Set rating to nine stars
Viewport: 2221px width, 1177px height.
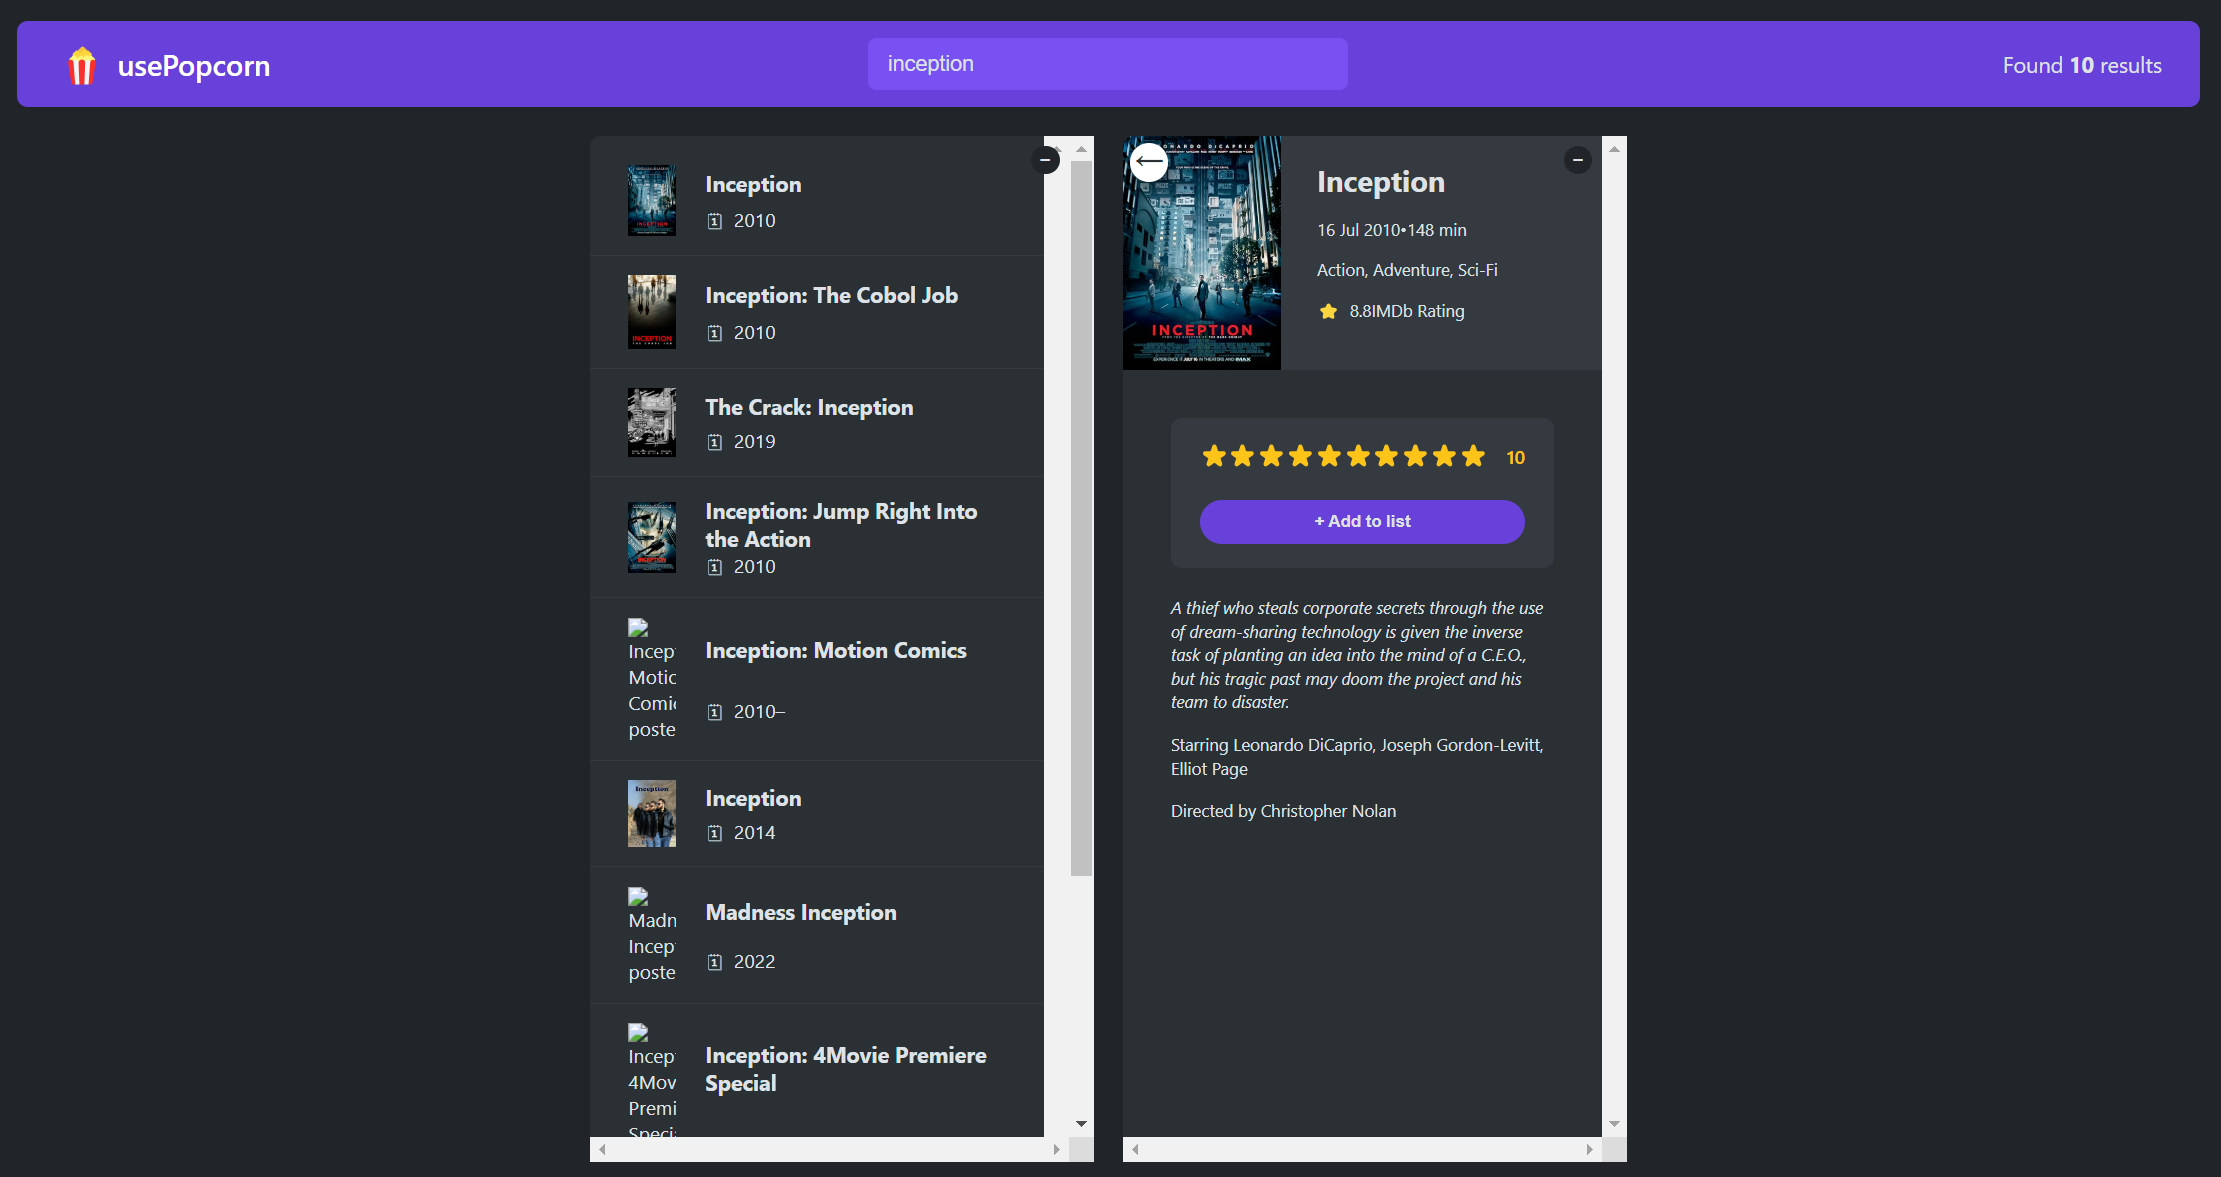[x=1444, y=457]
